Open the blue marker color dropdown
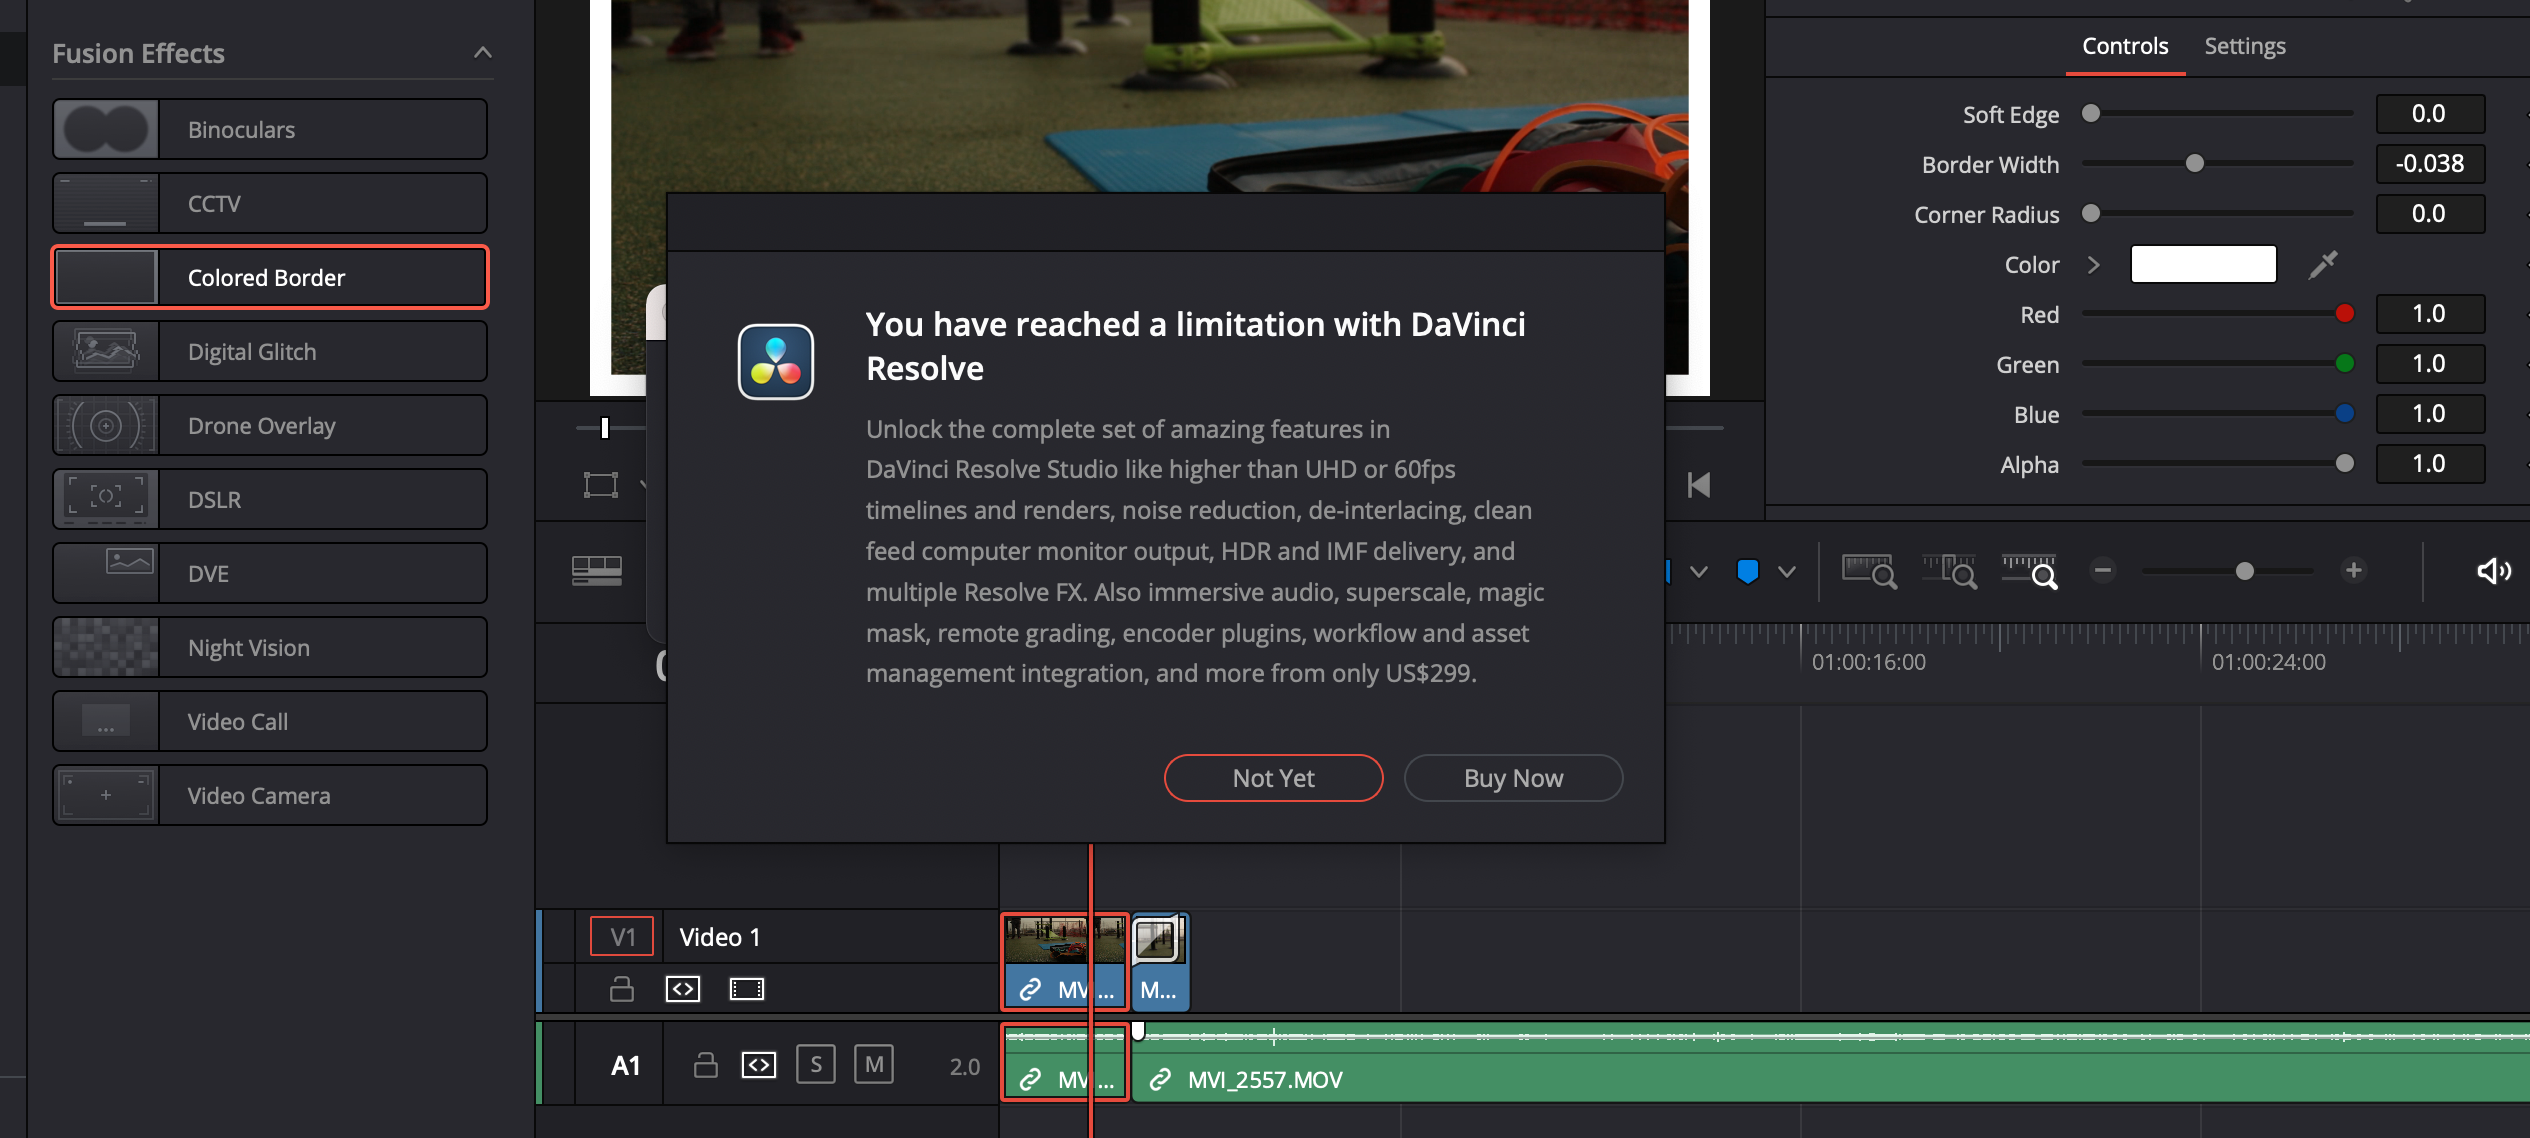Viewport: 2530px width, 1138px height. pyautogui.click(x=1787, y=572)
